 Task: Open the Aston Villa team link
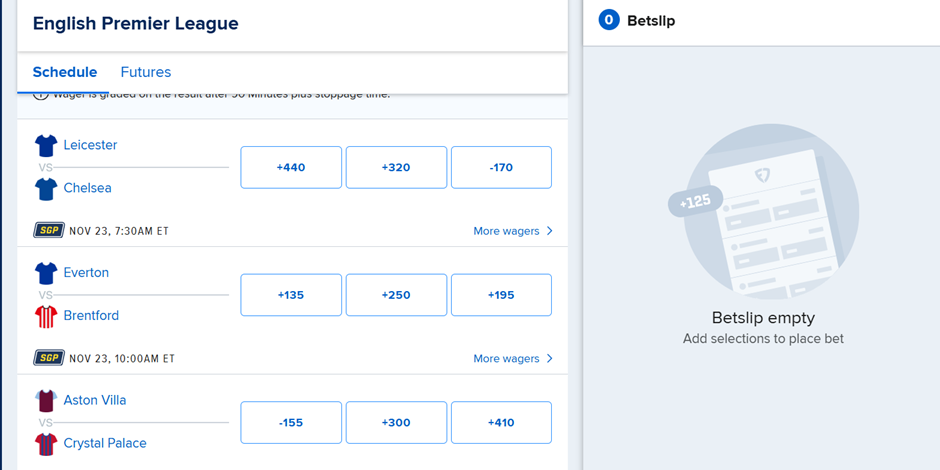click(x=95, y=400)
